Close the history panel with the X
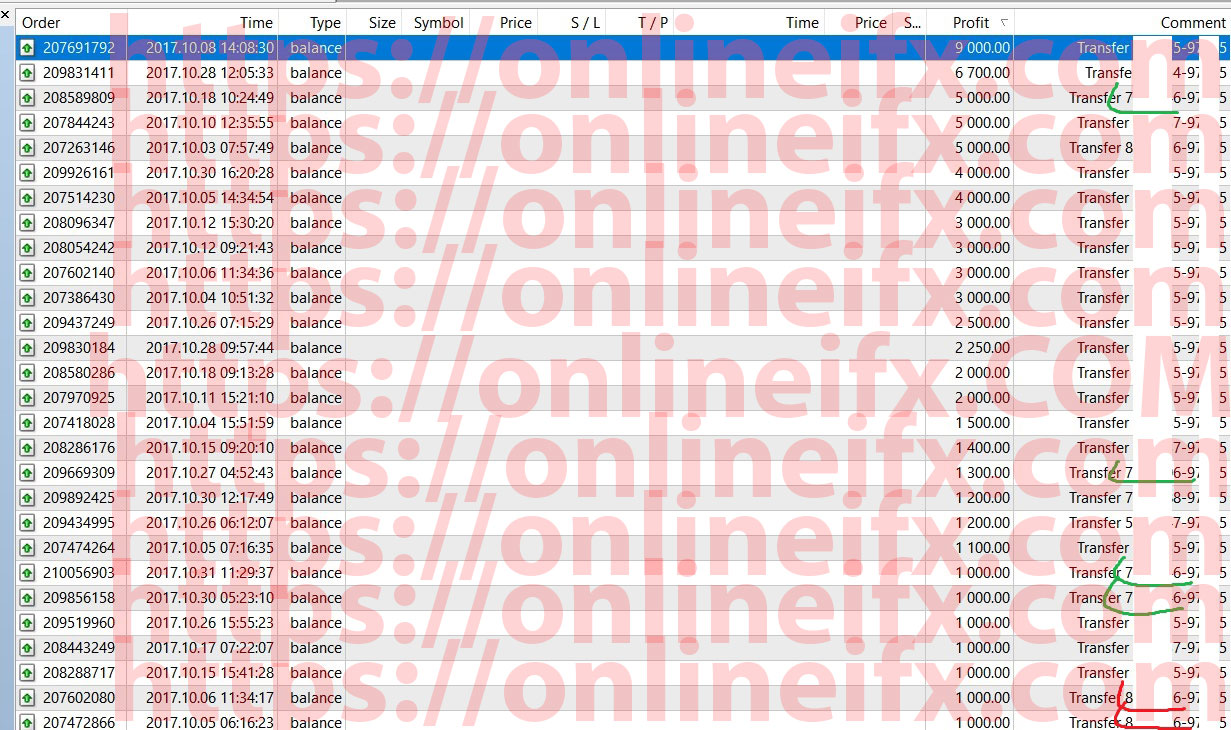 pyautogui.click(x=6, y=16)
